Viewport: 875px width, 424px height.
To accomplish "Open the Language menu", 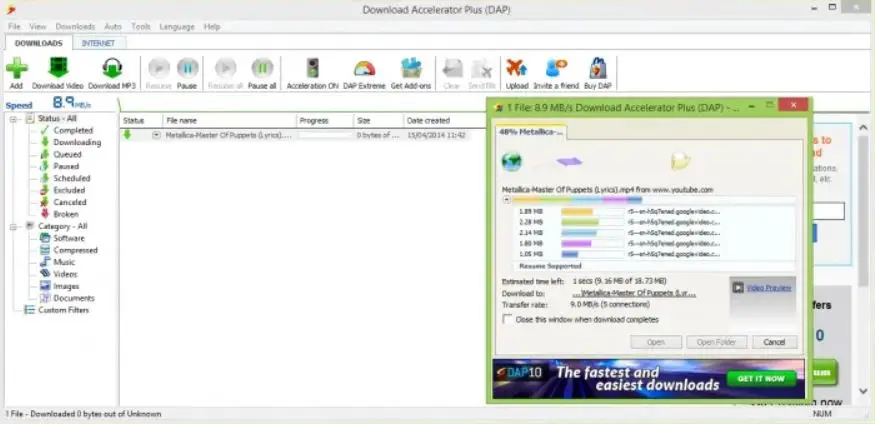I will (177, 26).
